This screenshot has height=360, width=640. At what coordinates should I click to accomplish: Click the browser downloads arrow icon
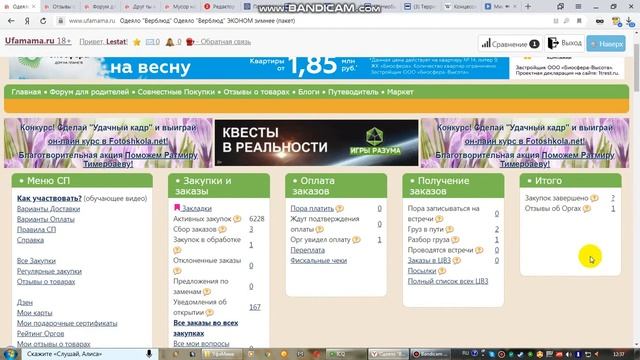[x=631, y=21]
